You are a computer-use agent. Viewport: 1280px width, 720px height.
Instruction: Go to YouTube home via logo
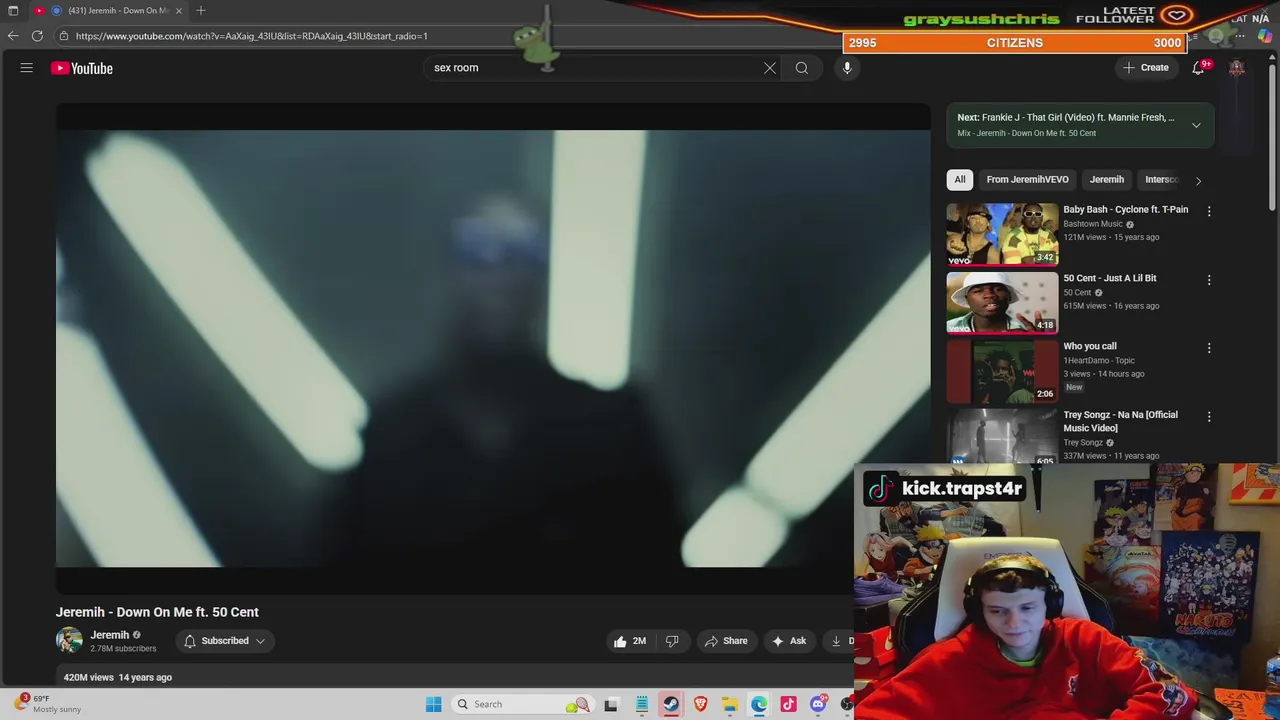coord(82,68)
